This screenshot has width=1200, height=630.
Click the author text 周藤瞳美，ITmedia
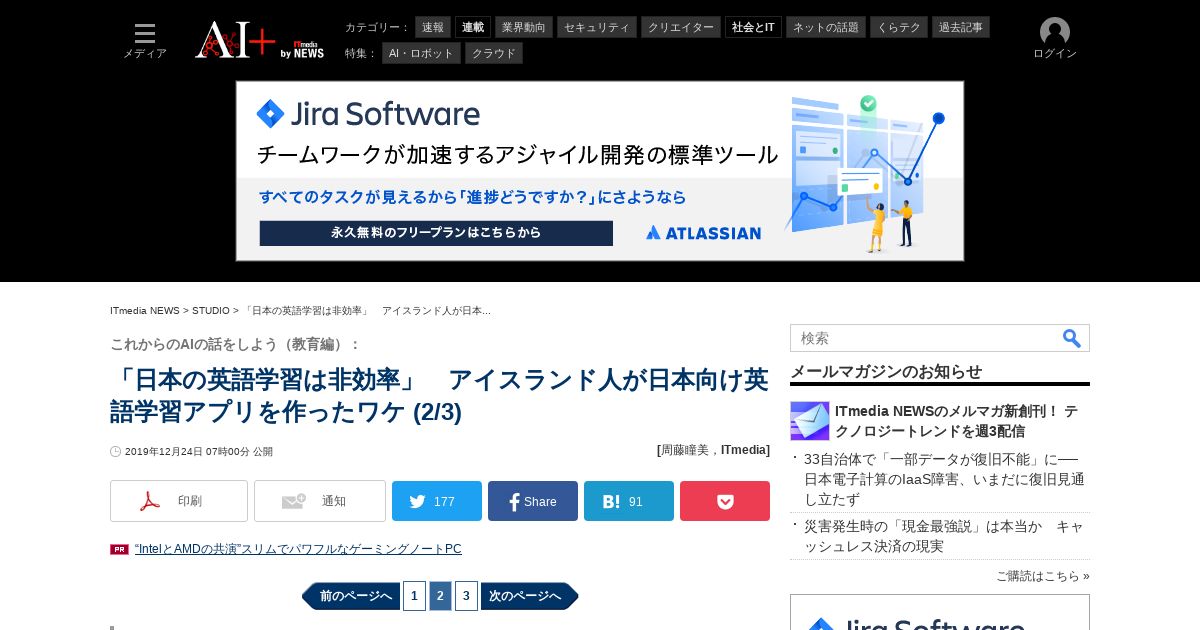[713, 450]
